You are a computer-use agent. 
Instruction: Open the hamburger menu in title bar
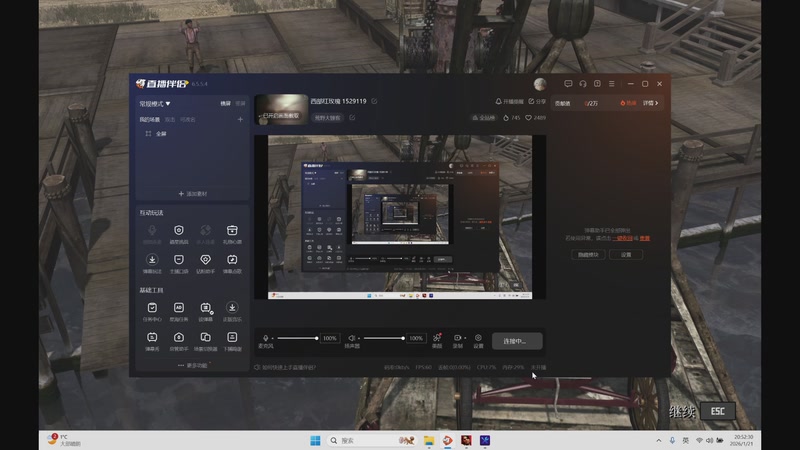(x=611, y=84)
